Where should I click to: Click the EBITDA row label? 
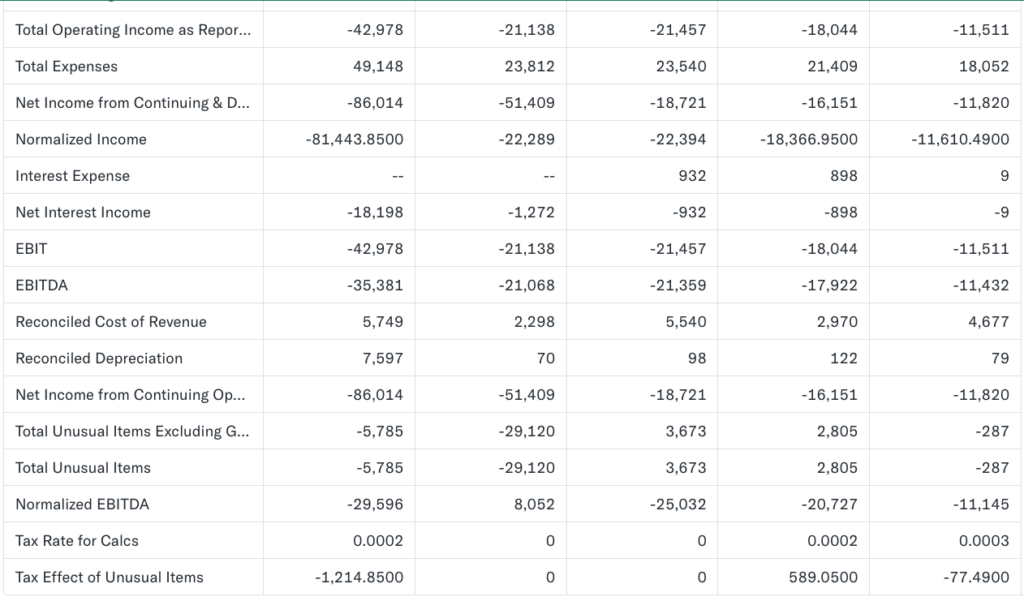(42, 285)
